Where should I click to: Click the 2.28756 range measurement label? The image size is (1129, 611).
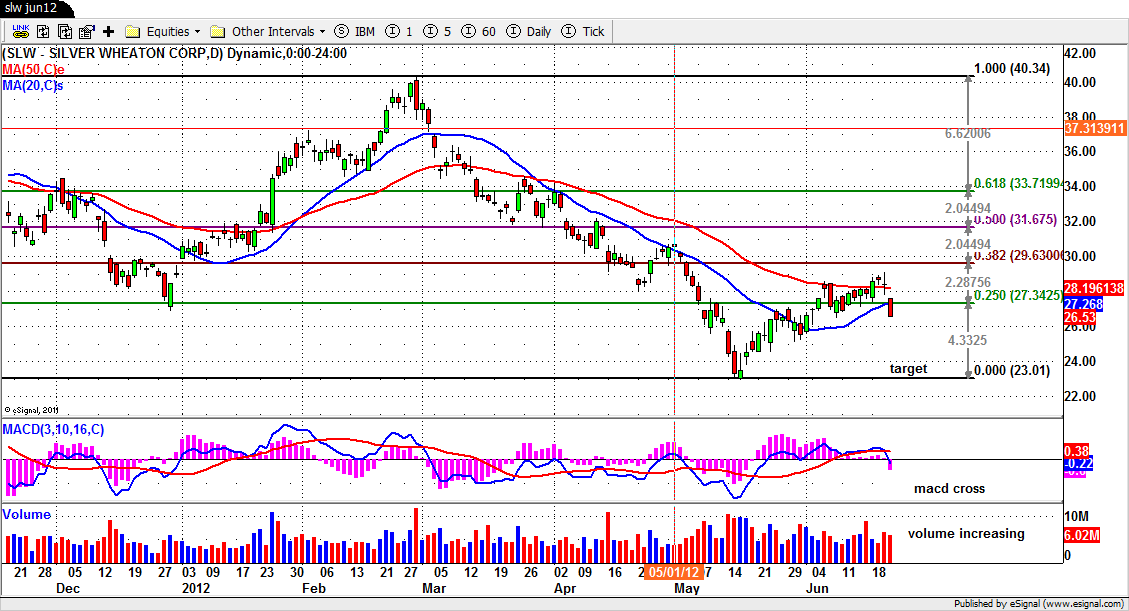(x=968, y=282)
